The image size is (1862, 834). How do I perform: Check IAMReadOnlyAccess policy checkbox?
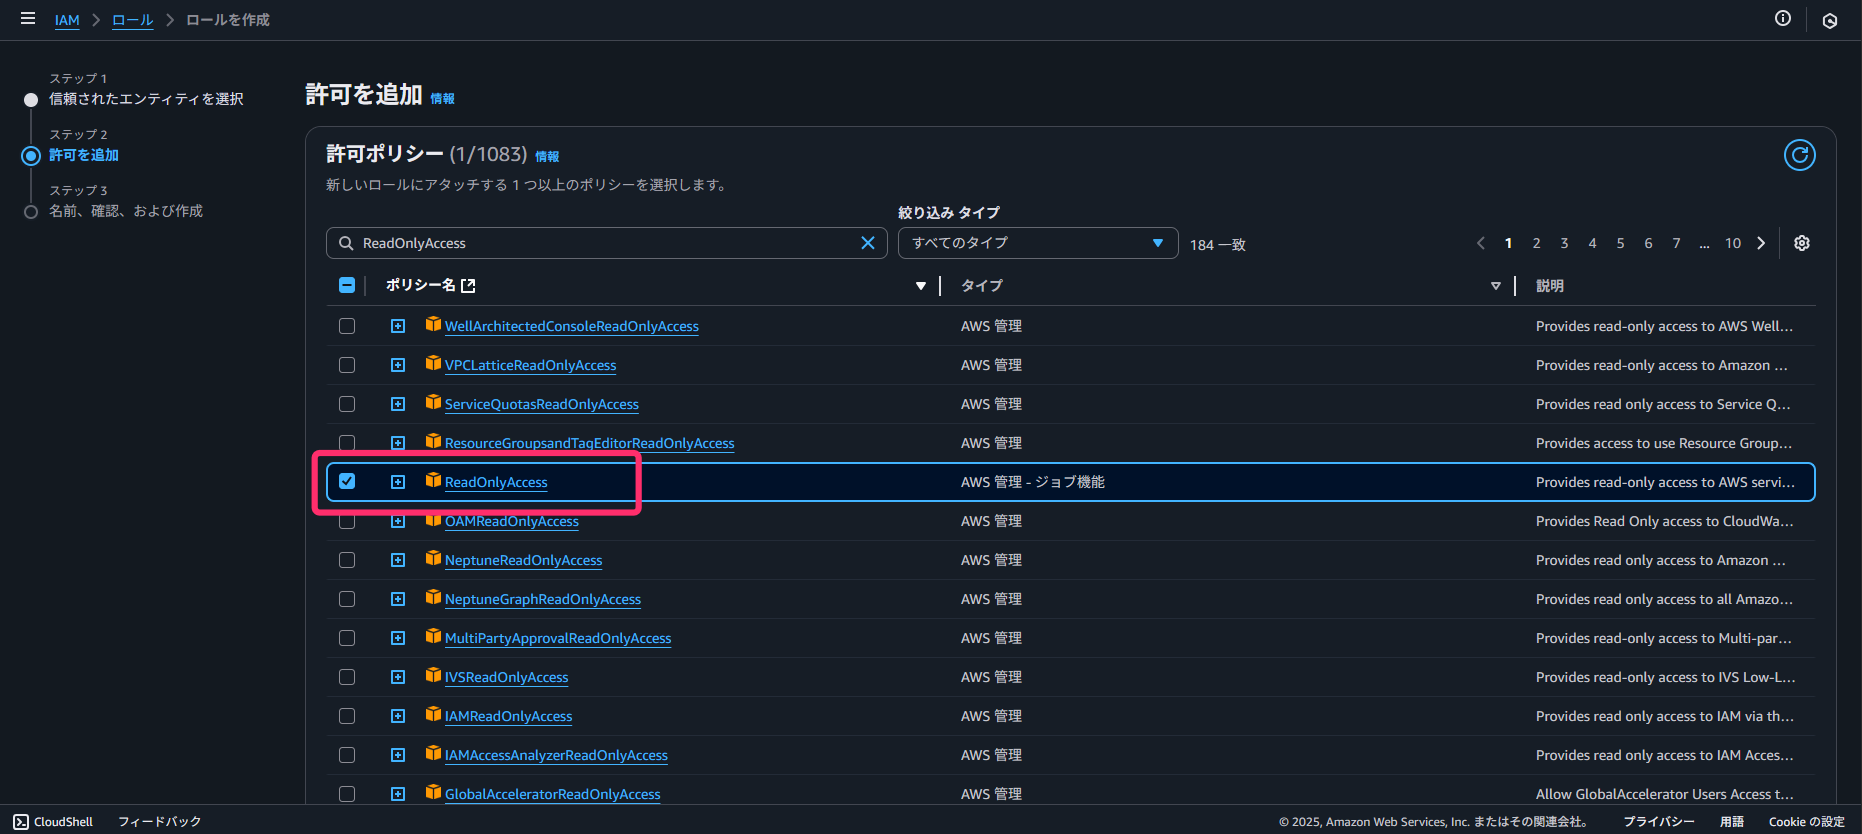pyautogui.click(x=347, y=716)
